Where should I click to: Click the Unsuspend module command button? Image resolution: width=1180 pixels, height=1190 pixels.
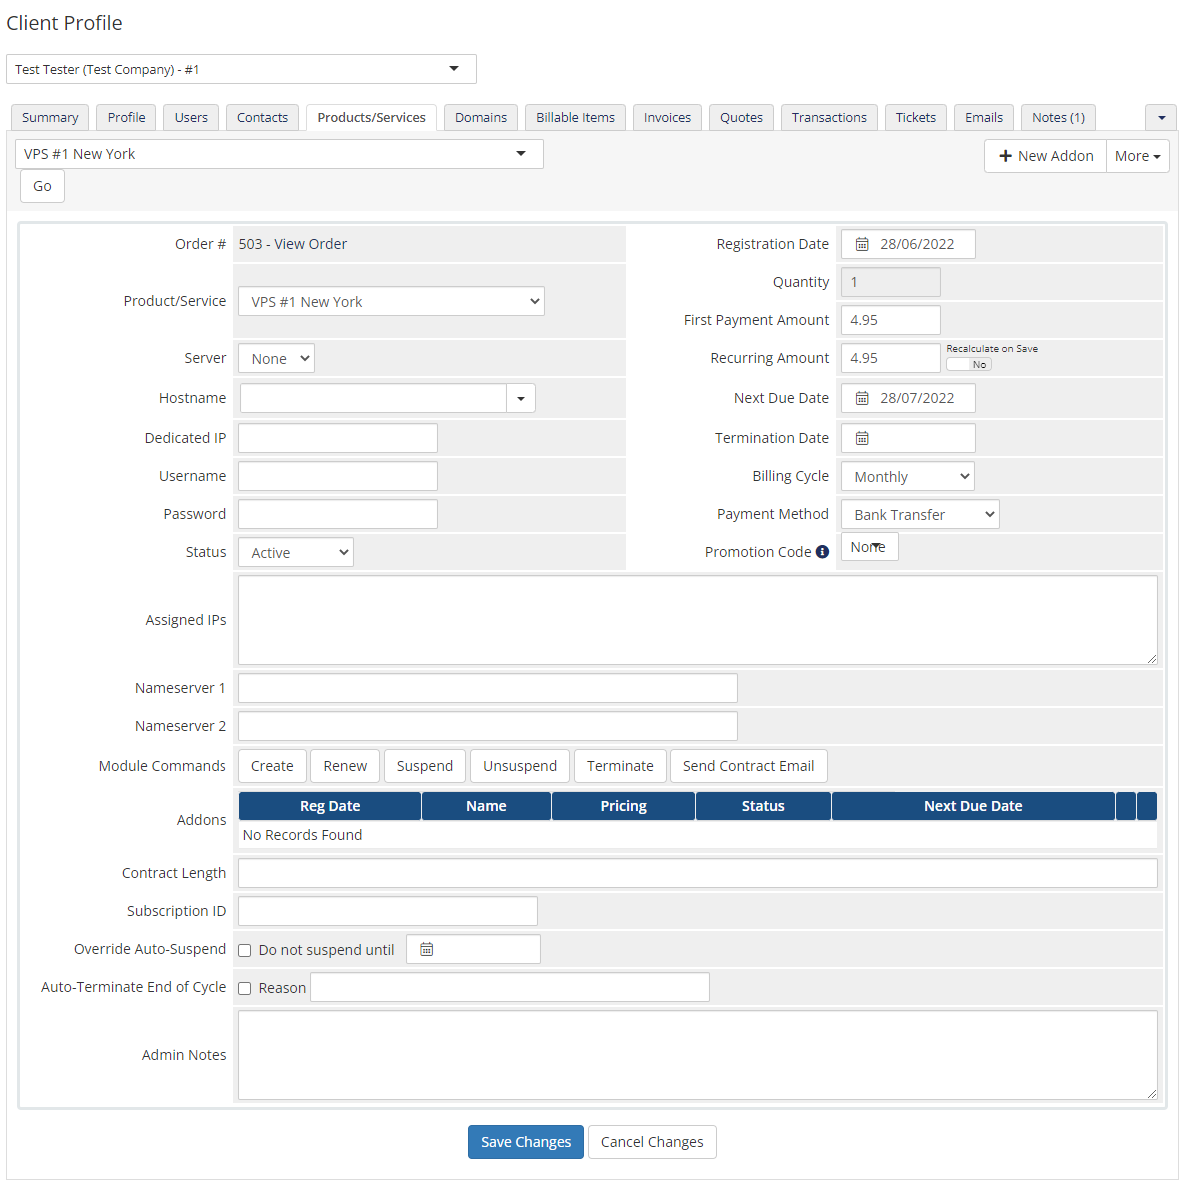click(x=520, y=766)
